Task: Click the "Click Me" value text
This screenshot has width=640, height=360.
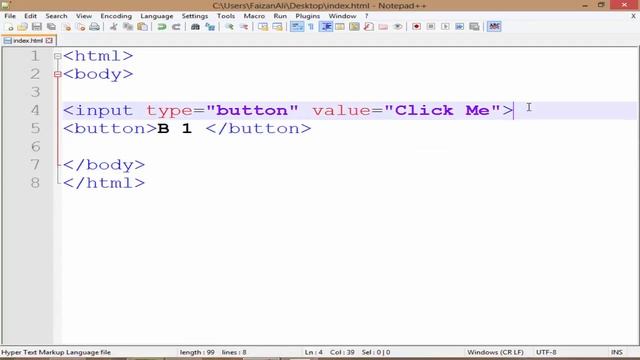Action: 442,110
